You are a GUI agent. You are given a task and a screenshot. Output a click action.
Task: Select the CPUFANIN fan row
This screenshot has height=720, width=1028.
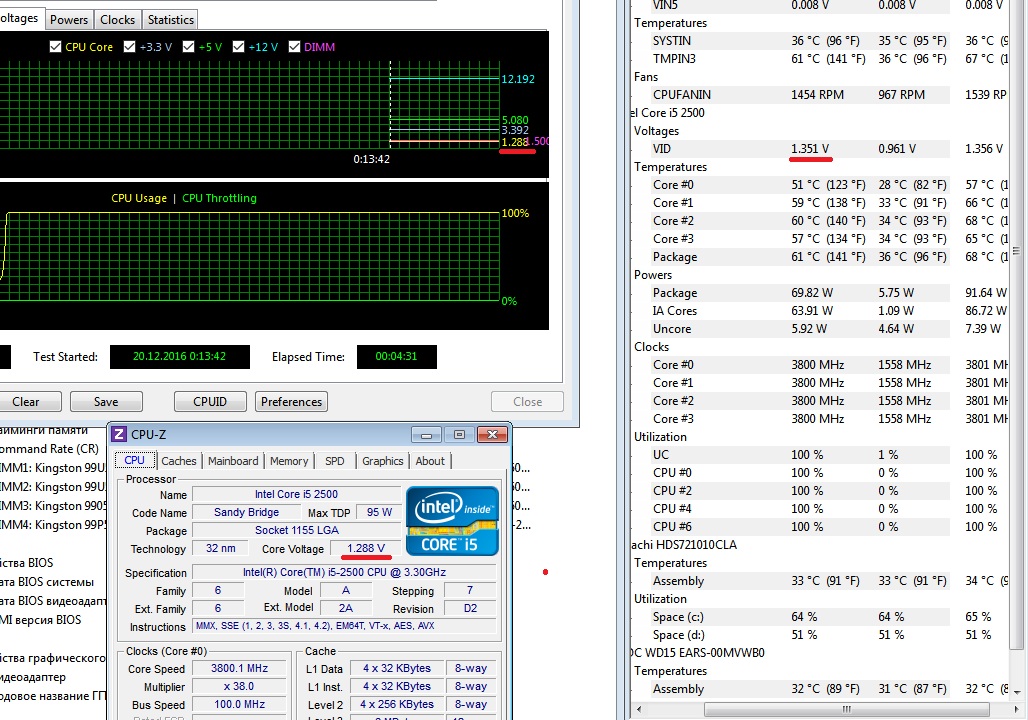[822, 95]
